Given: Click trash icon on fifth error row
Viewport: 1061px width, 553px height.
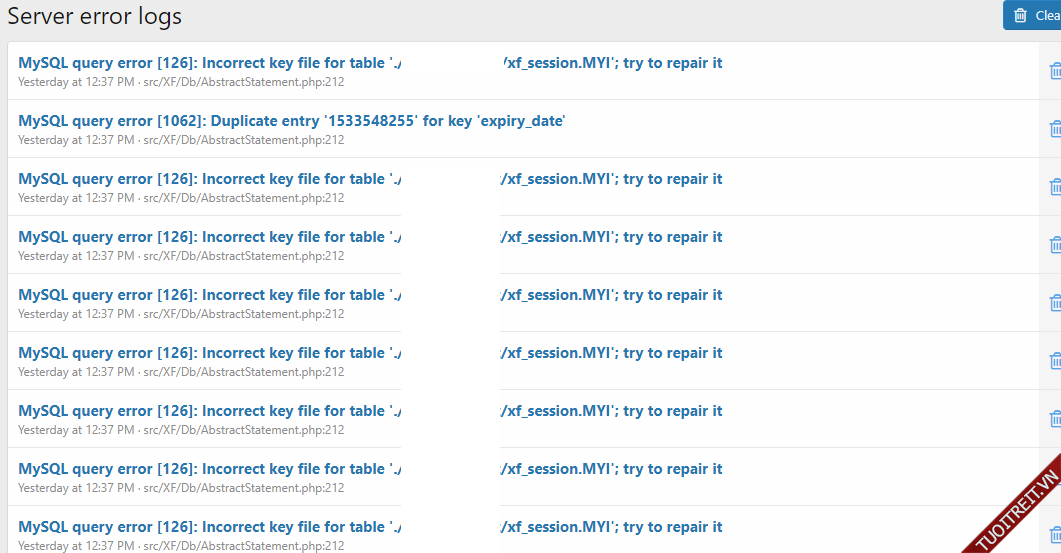Looking at the screenshot, I should pyautogui.click(x=1054, y=303).
